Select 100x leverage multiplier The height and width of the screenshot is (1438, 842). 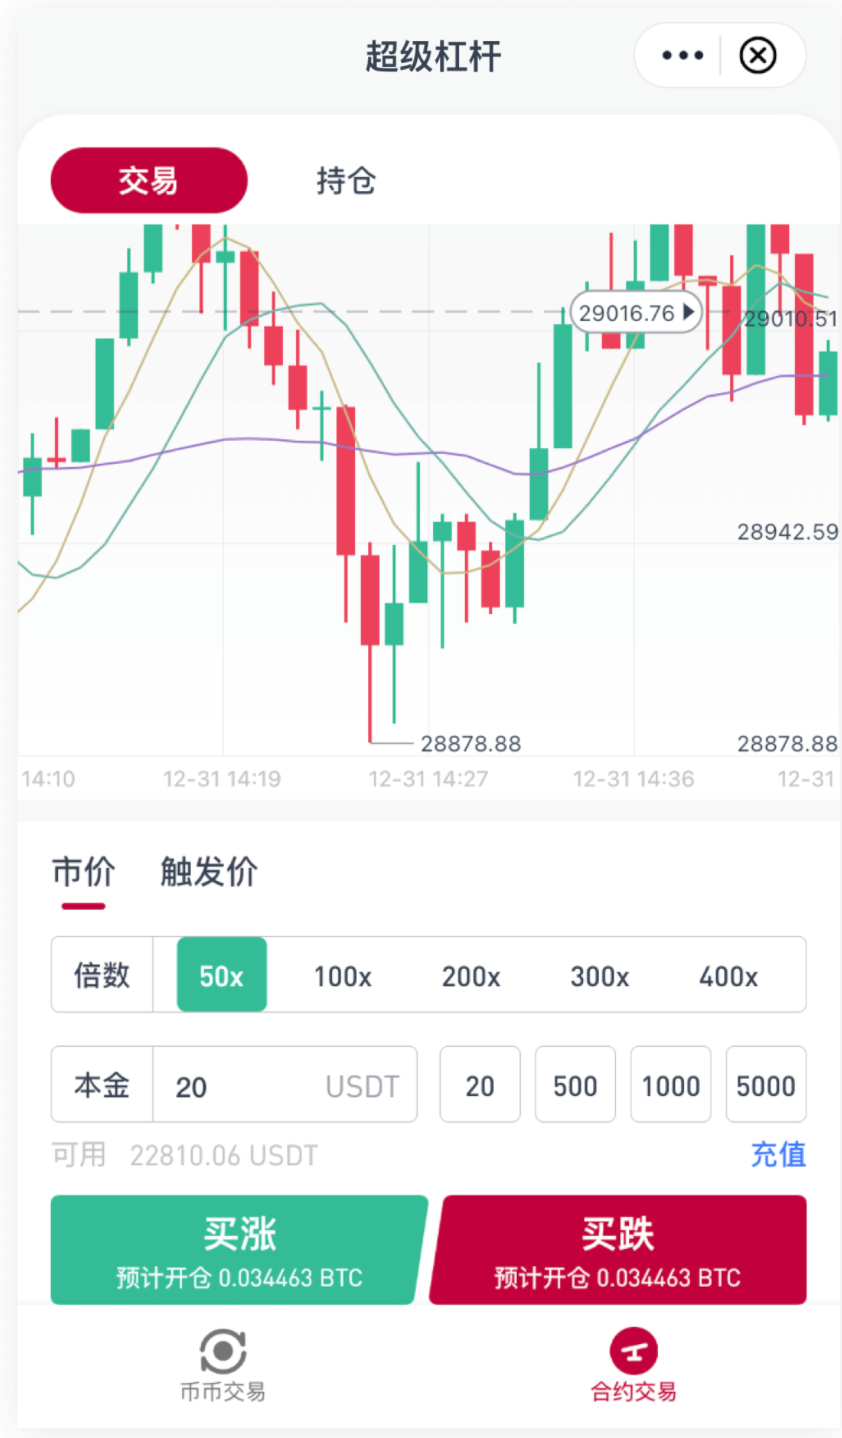point(342,975)
